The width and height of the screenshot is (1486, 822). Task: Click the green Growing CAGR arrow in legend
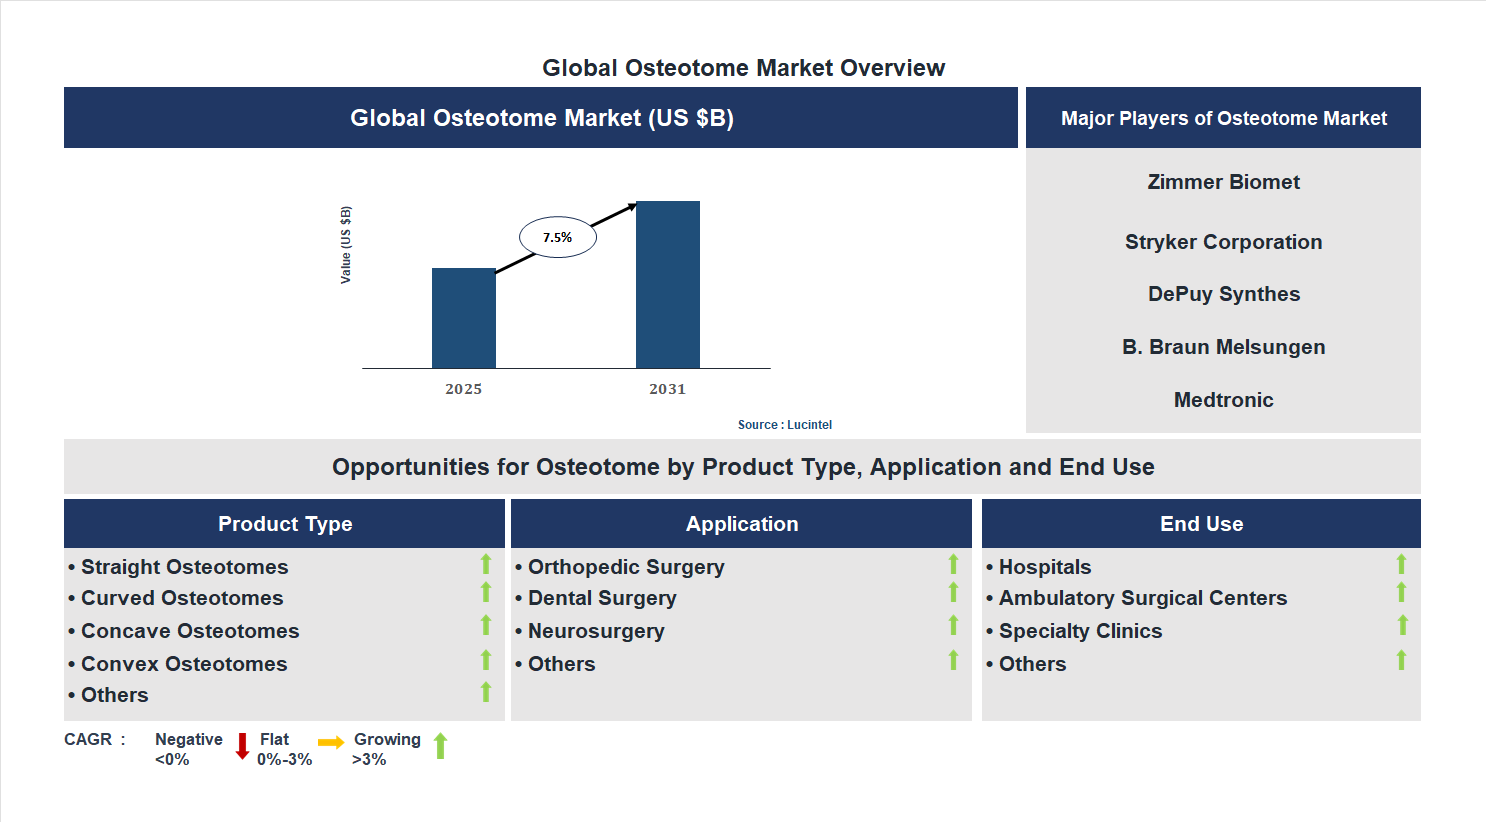pos(440,746)
